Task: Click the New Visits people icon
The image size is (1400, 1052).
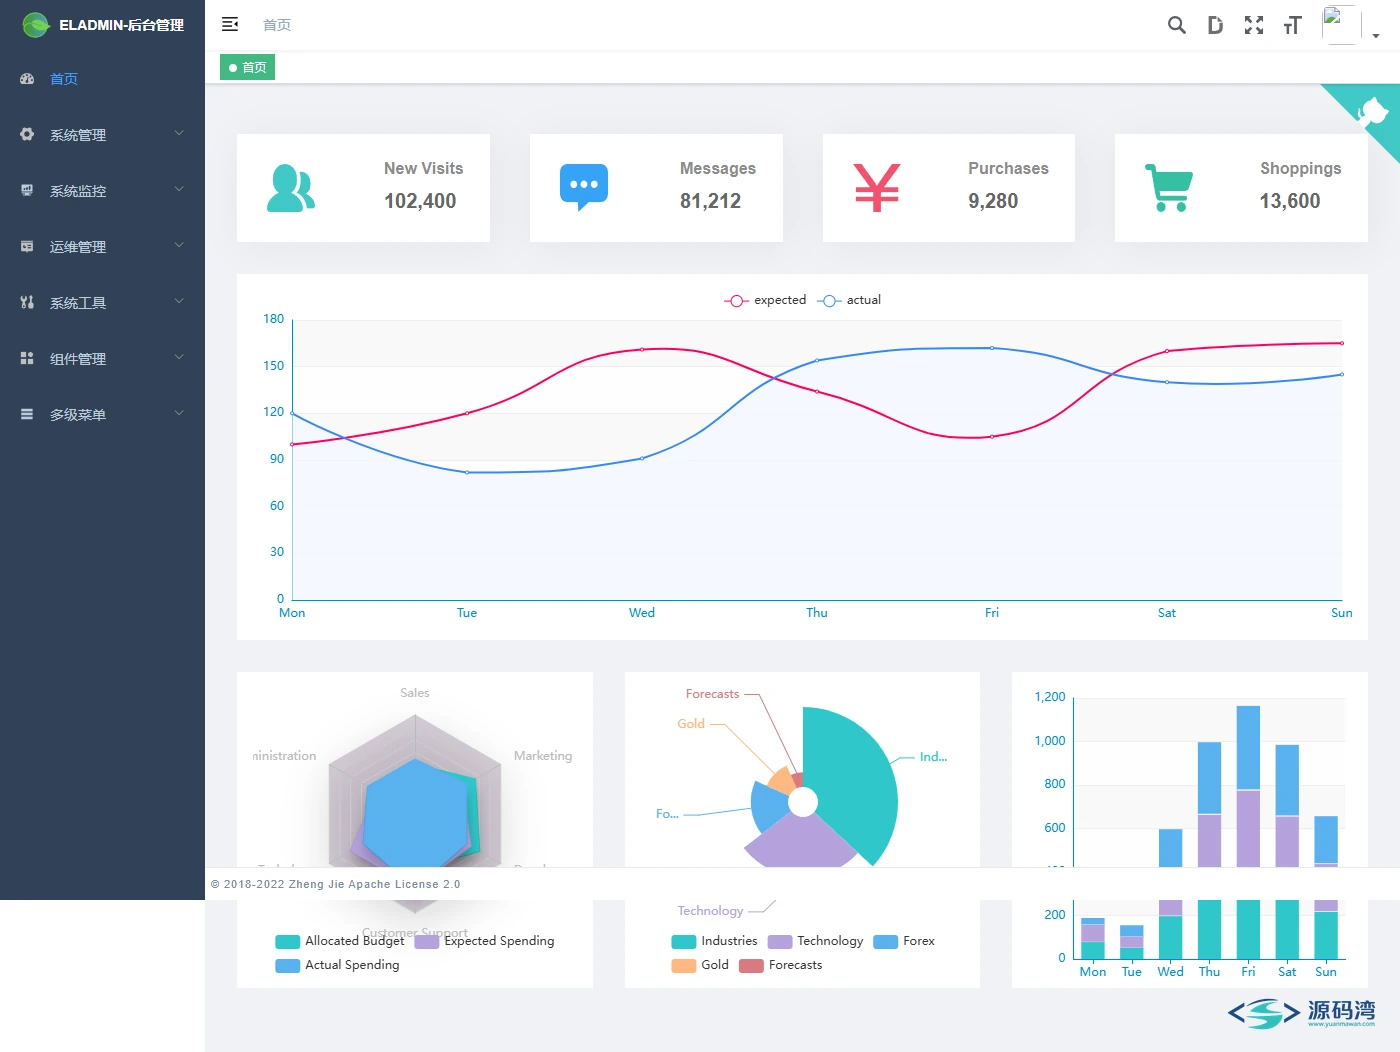Action: point(291,188)
